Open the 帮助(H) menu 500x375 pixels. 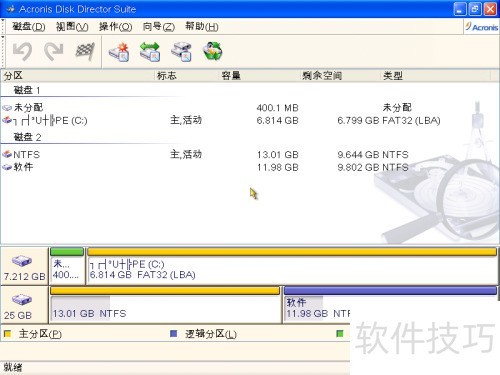tap(202, 27)
